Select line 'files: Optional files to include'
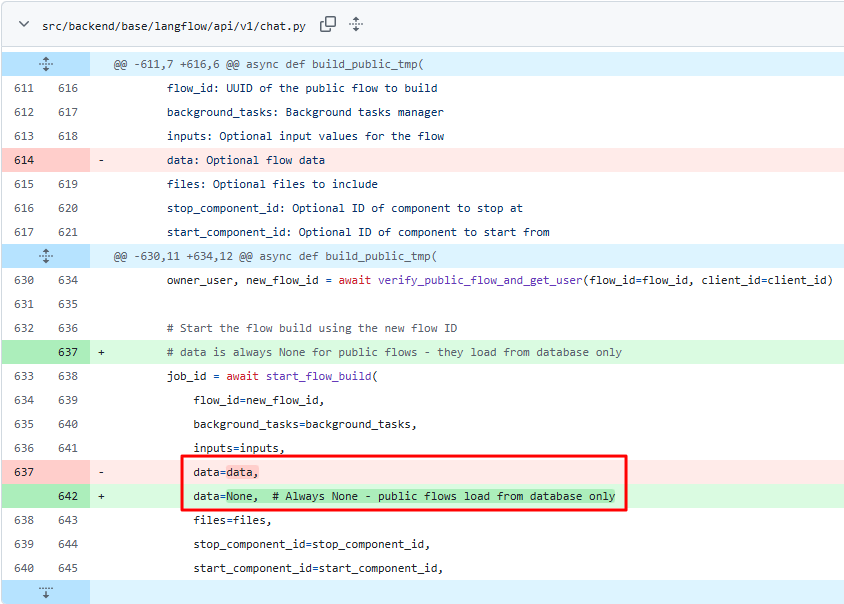Viewport: 844px width, 604px height. pyautogui.click(x=272, y=184)
